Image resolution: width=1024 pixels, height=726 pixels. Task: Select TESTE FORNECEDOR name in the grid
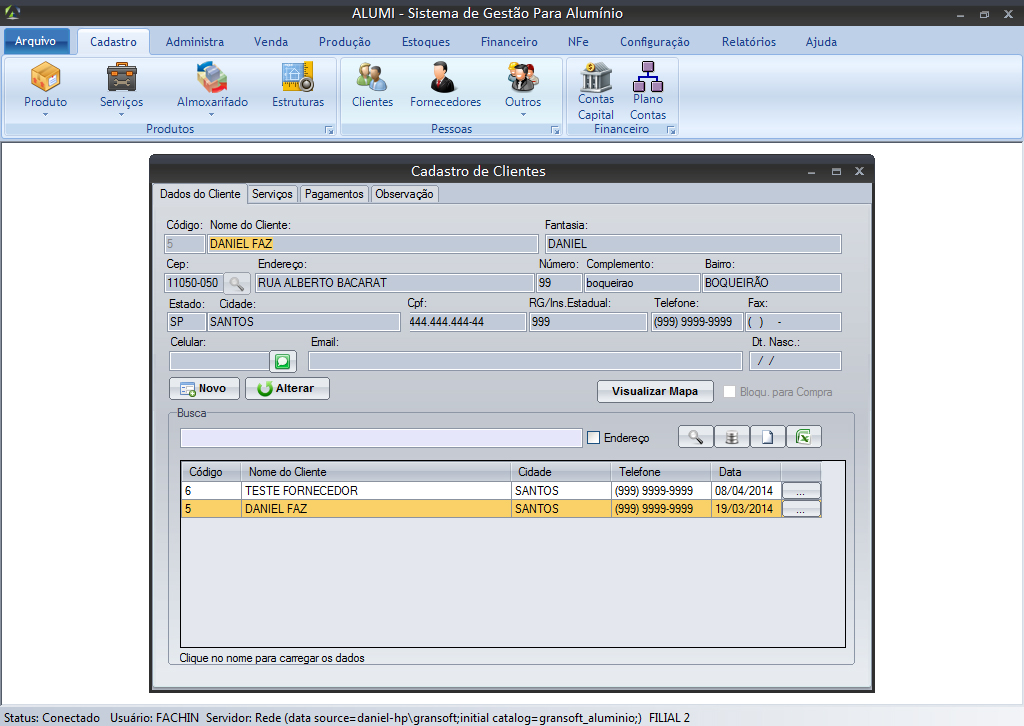301,491
